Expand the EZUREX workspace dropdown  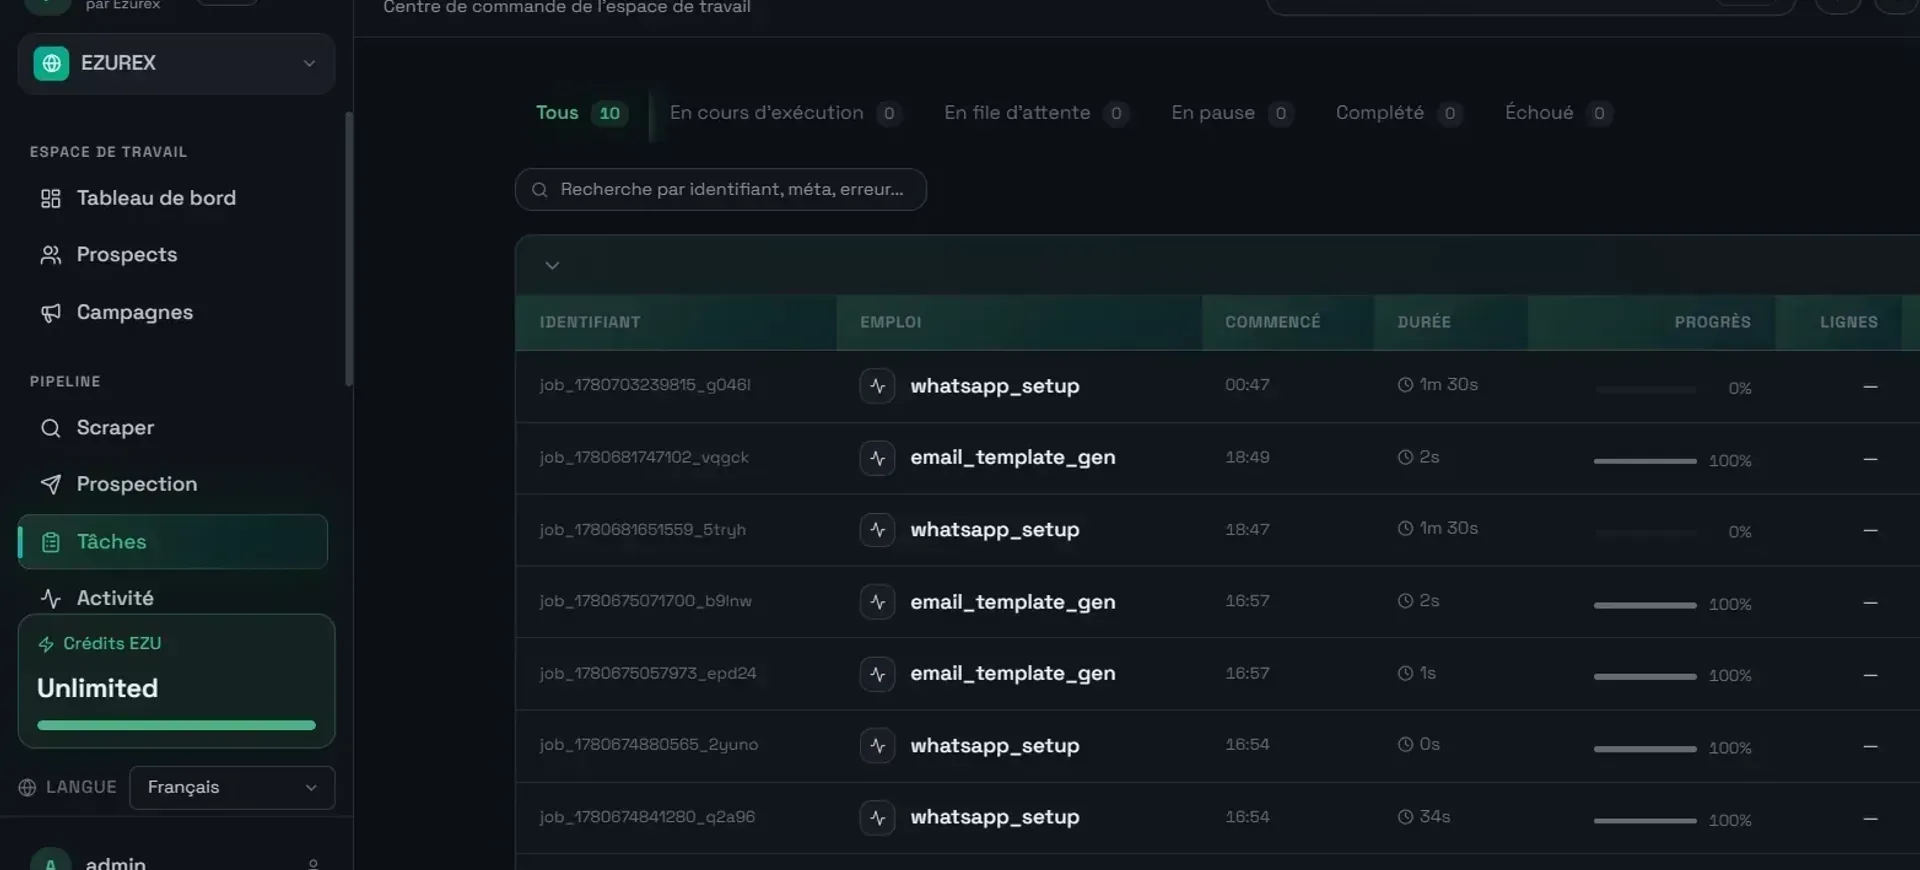(176, 63)
